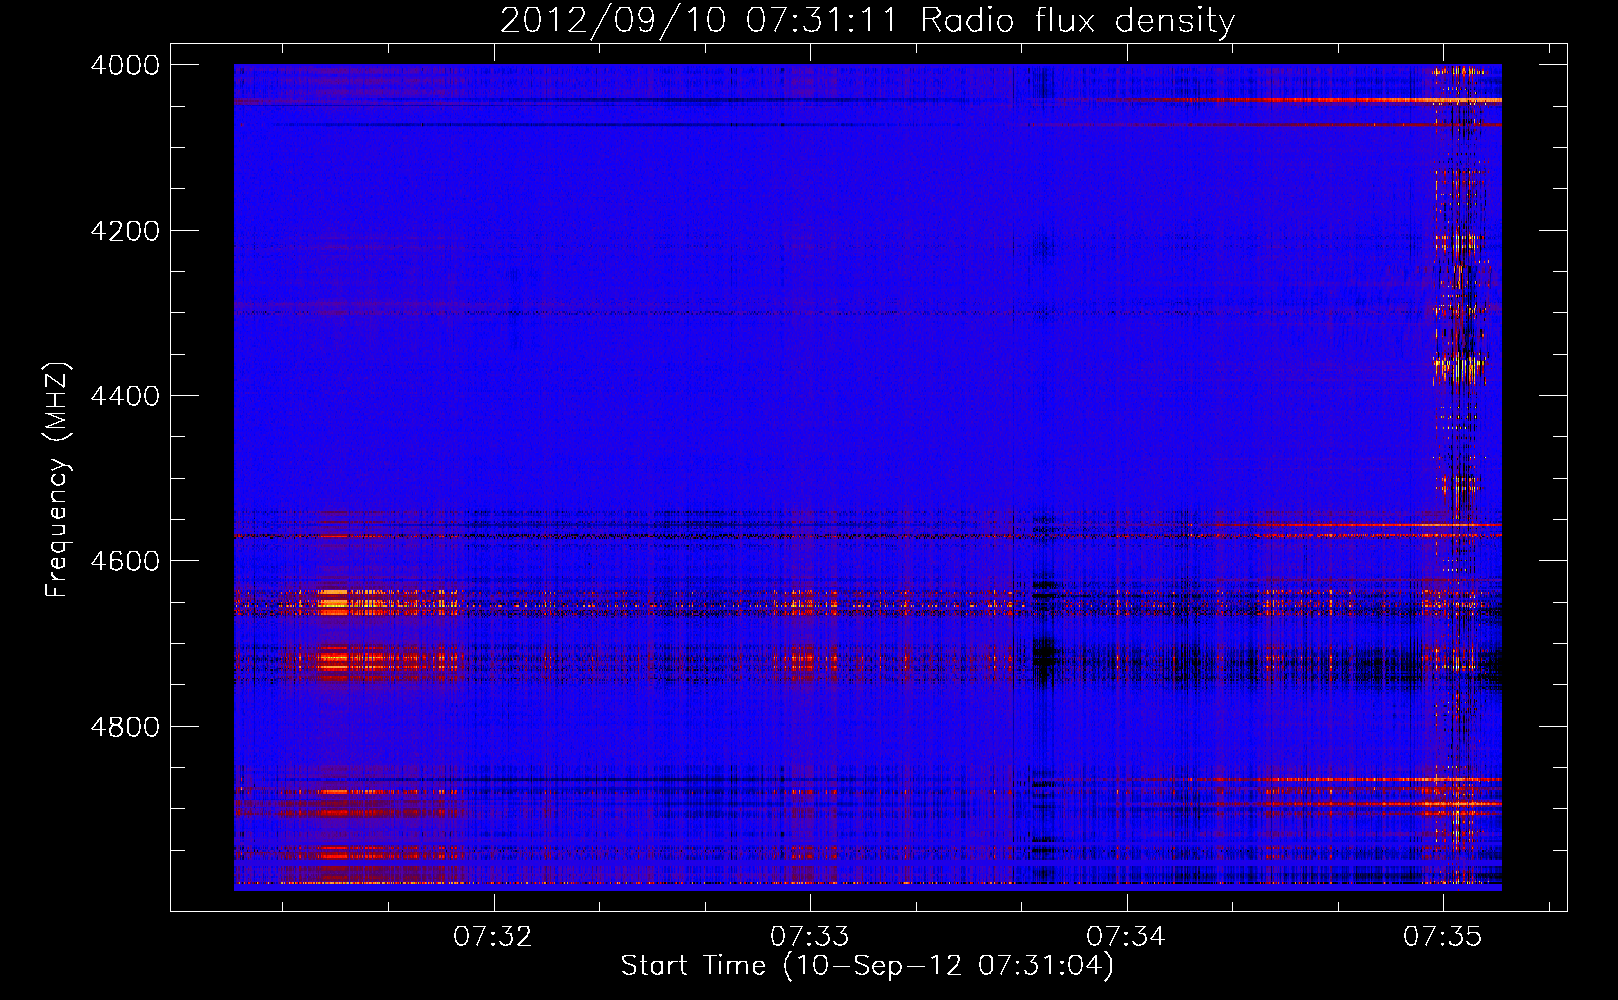Viewport: 1618px width, 1000px height.
Task: Click the 4400 frequency tick label
Action: click(x=125, y=396)
